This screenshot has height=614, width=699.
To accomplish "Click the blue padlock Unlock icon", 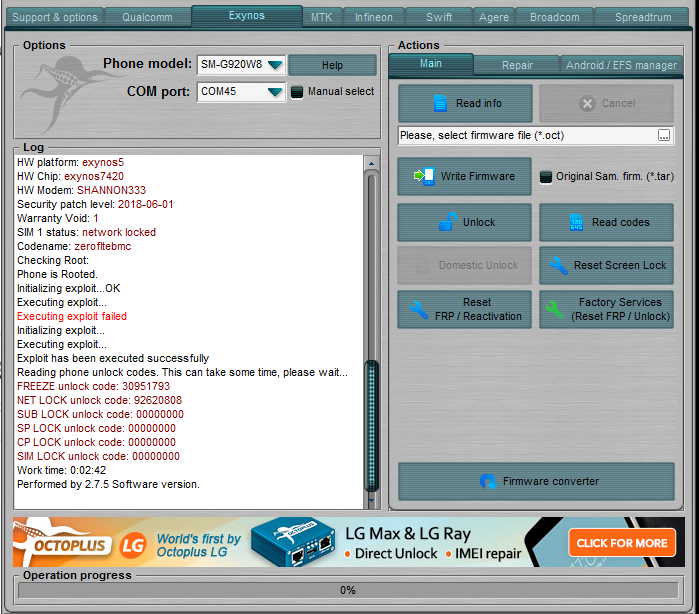I will (448, 222).
